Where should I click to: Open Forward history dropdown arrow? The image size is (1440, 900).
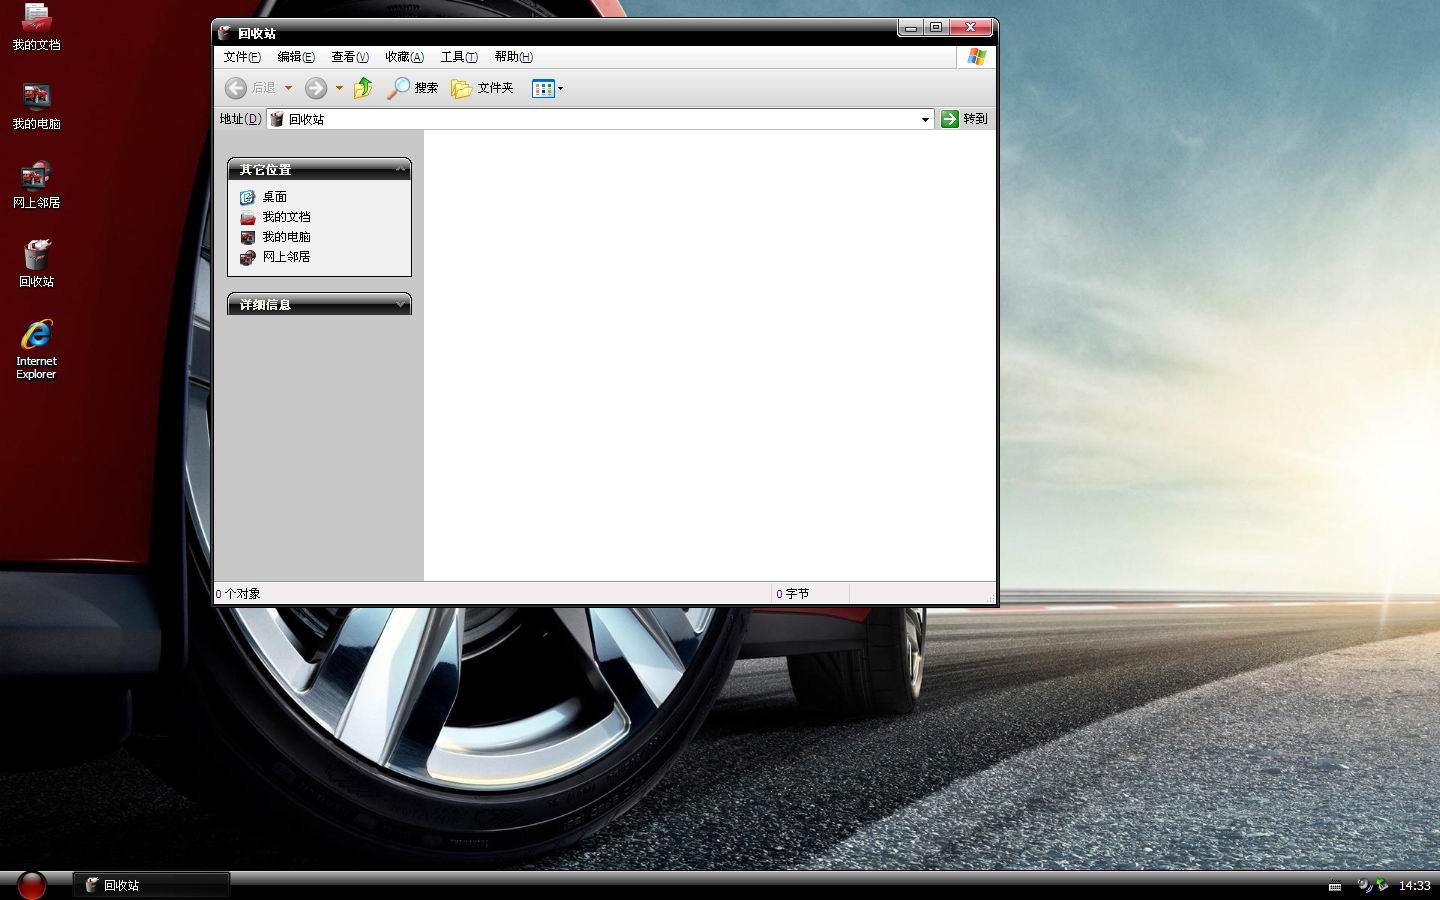(339, 88)
